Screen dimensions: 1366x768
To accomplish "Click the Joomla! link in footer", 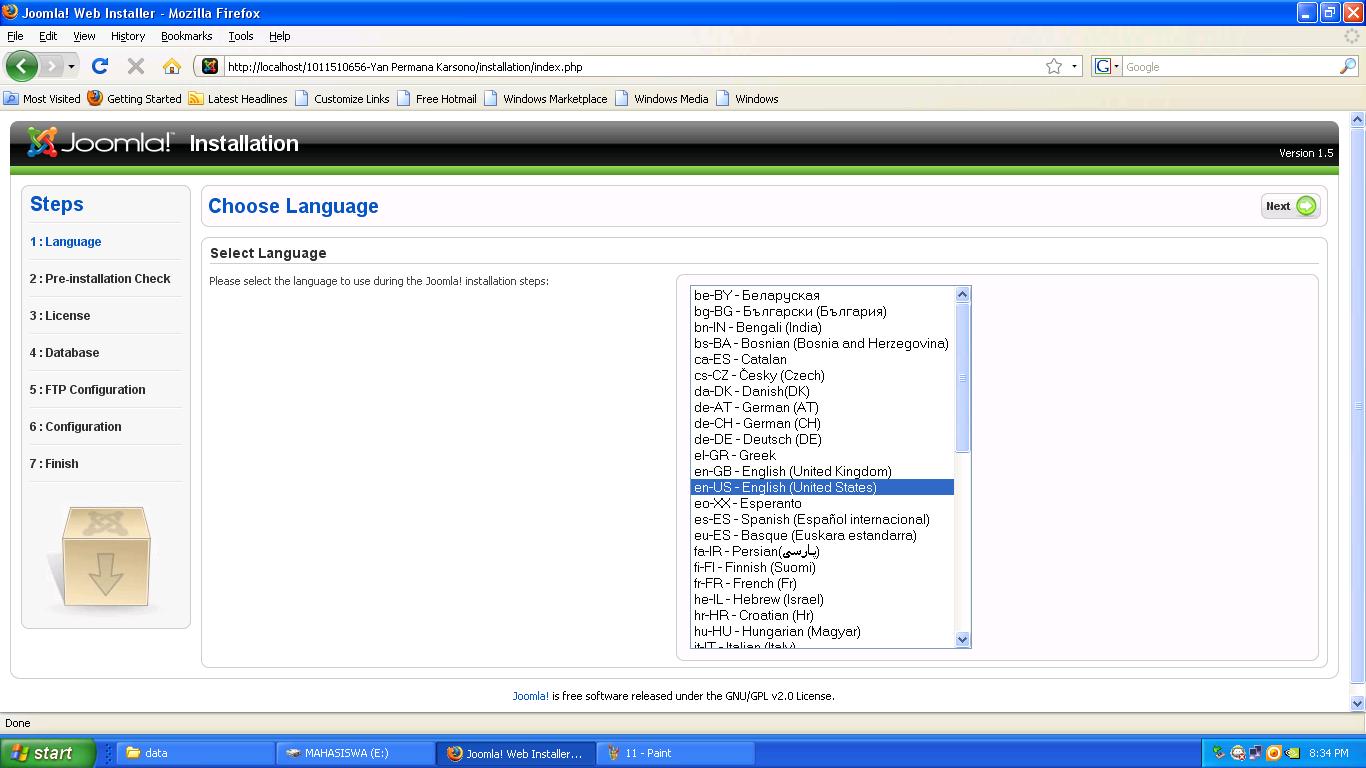I will pyautogui.click(x=530, y=696).
